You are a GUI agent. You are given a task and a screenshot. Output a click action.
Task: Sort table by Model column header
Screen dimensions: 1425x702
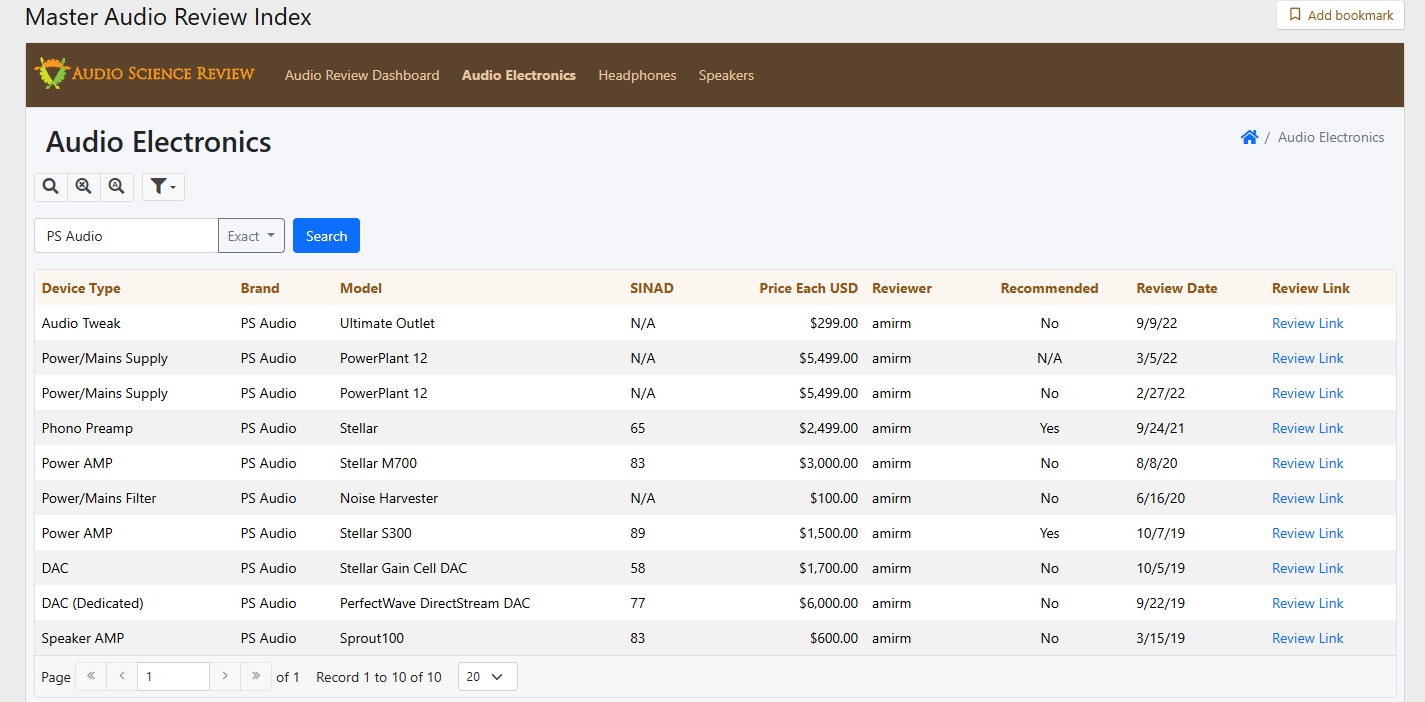pyautogui.click(x=361, y=288)
